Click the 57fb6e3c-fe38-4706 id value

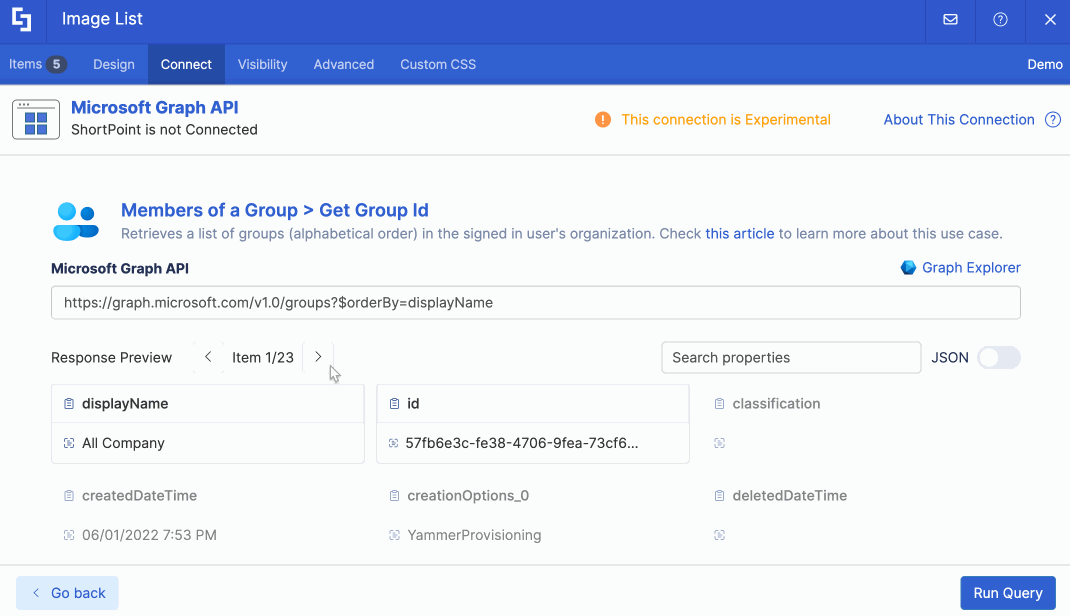coord(522,443)
